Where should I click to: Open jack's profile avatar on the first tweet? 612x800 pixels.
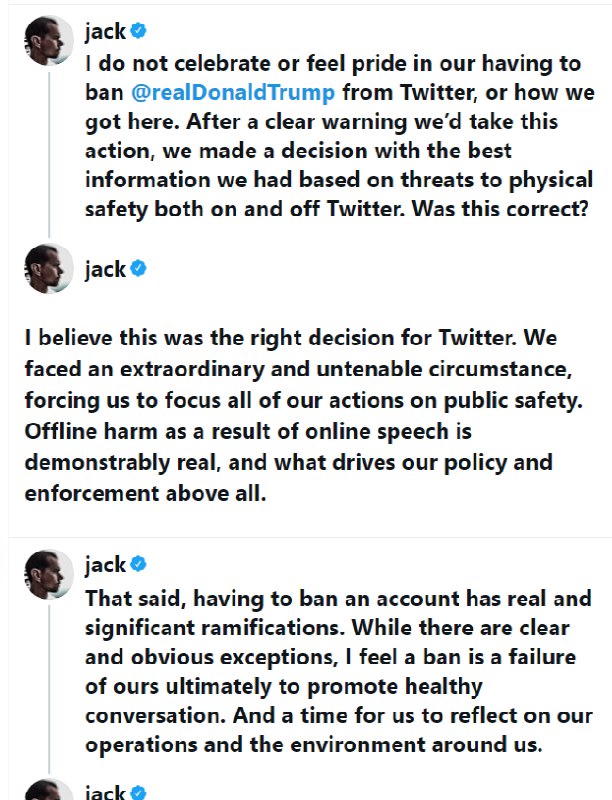[48, 41]
